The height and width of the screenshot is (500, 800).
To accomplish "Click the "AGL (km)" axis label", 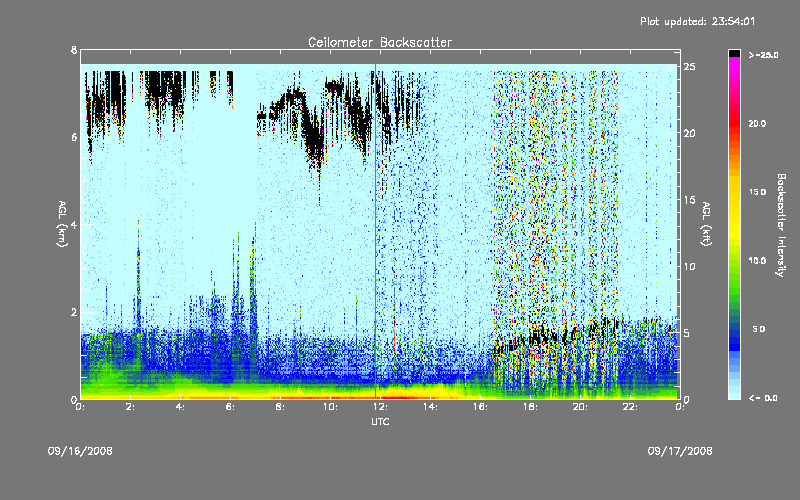I will click(x=63, y=224).
